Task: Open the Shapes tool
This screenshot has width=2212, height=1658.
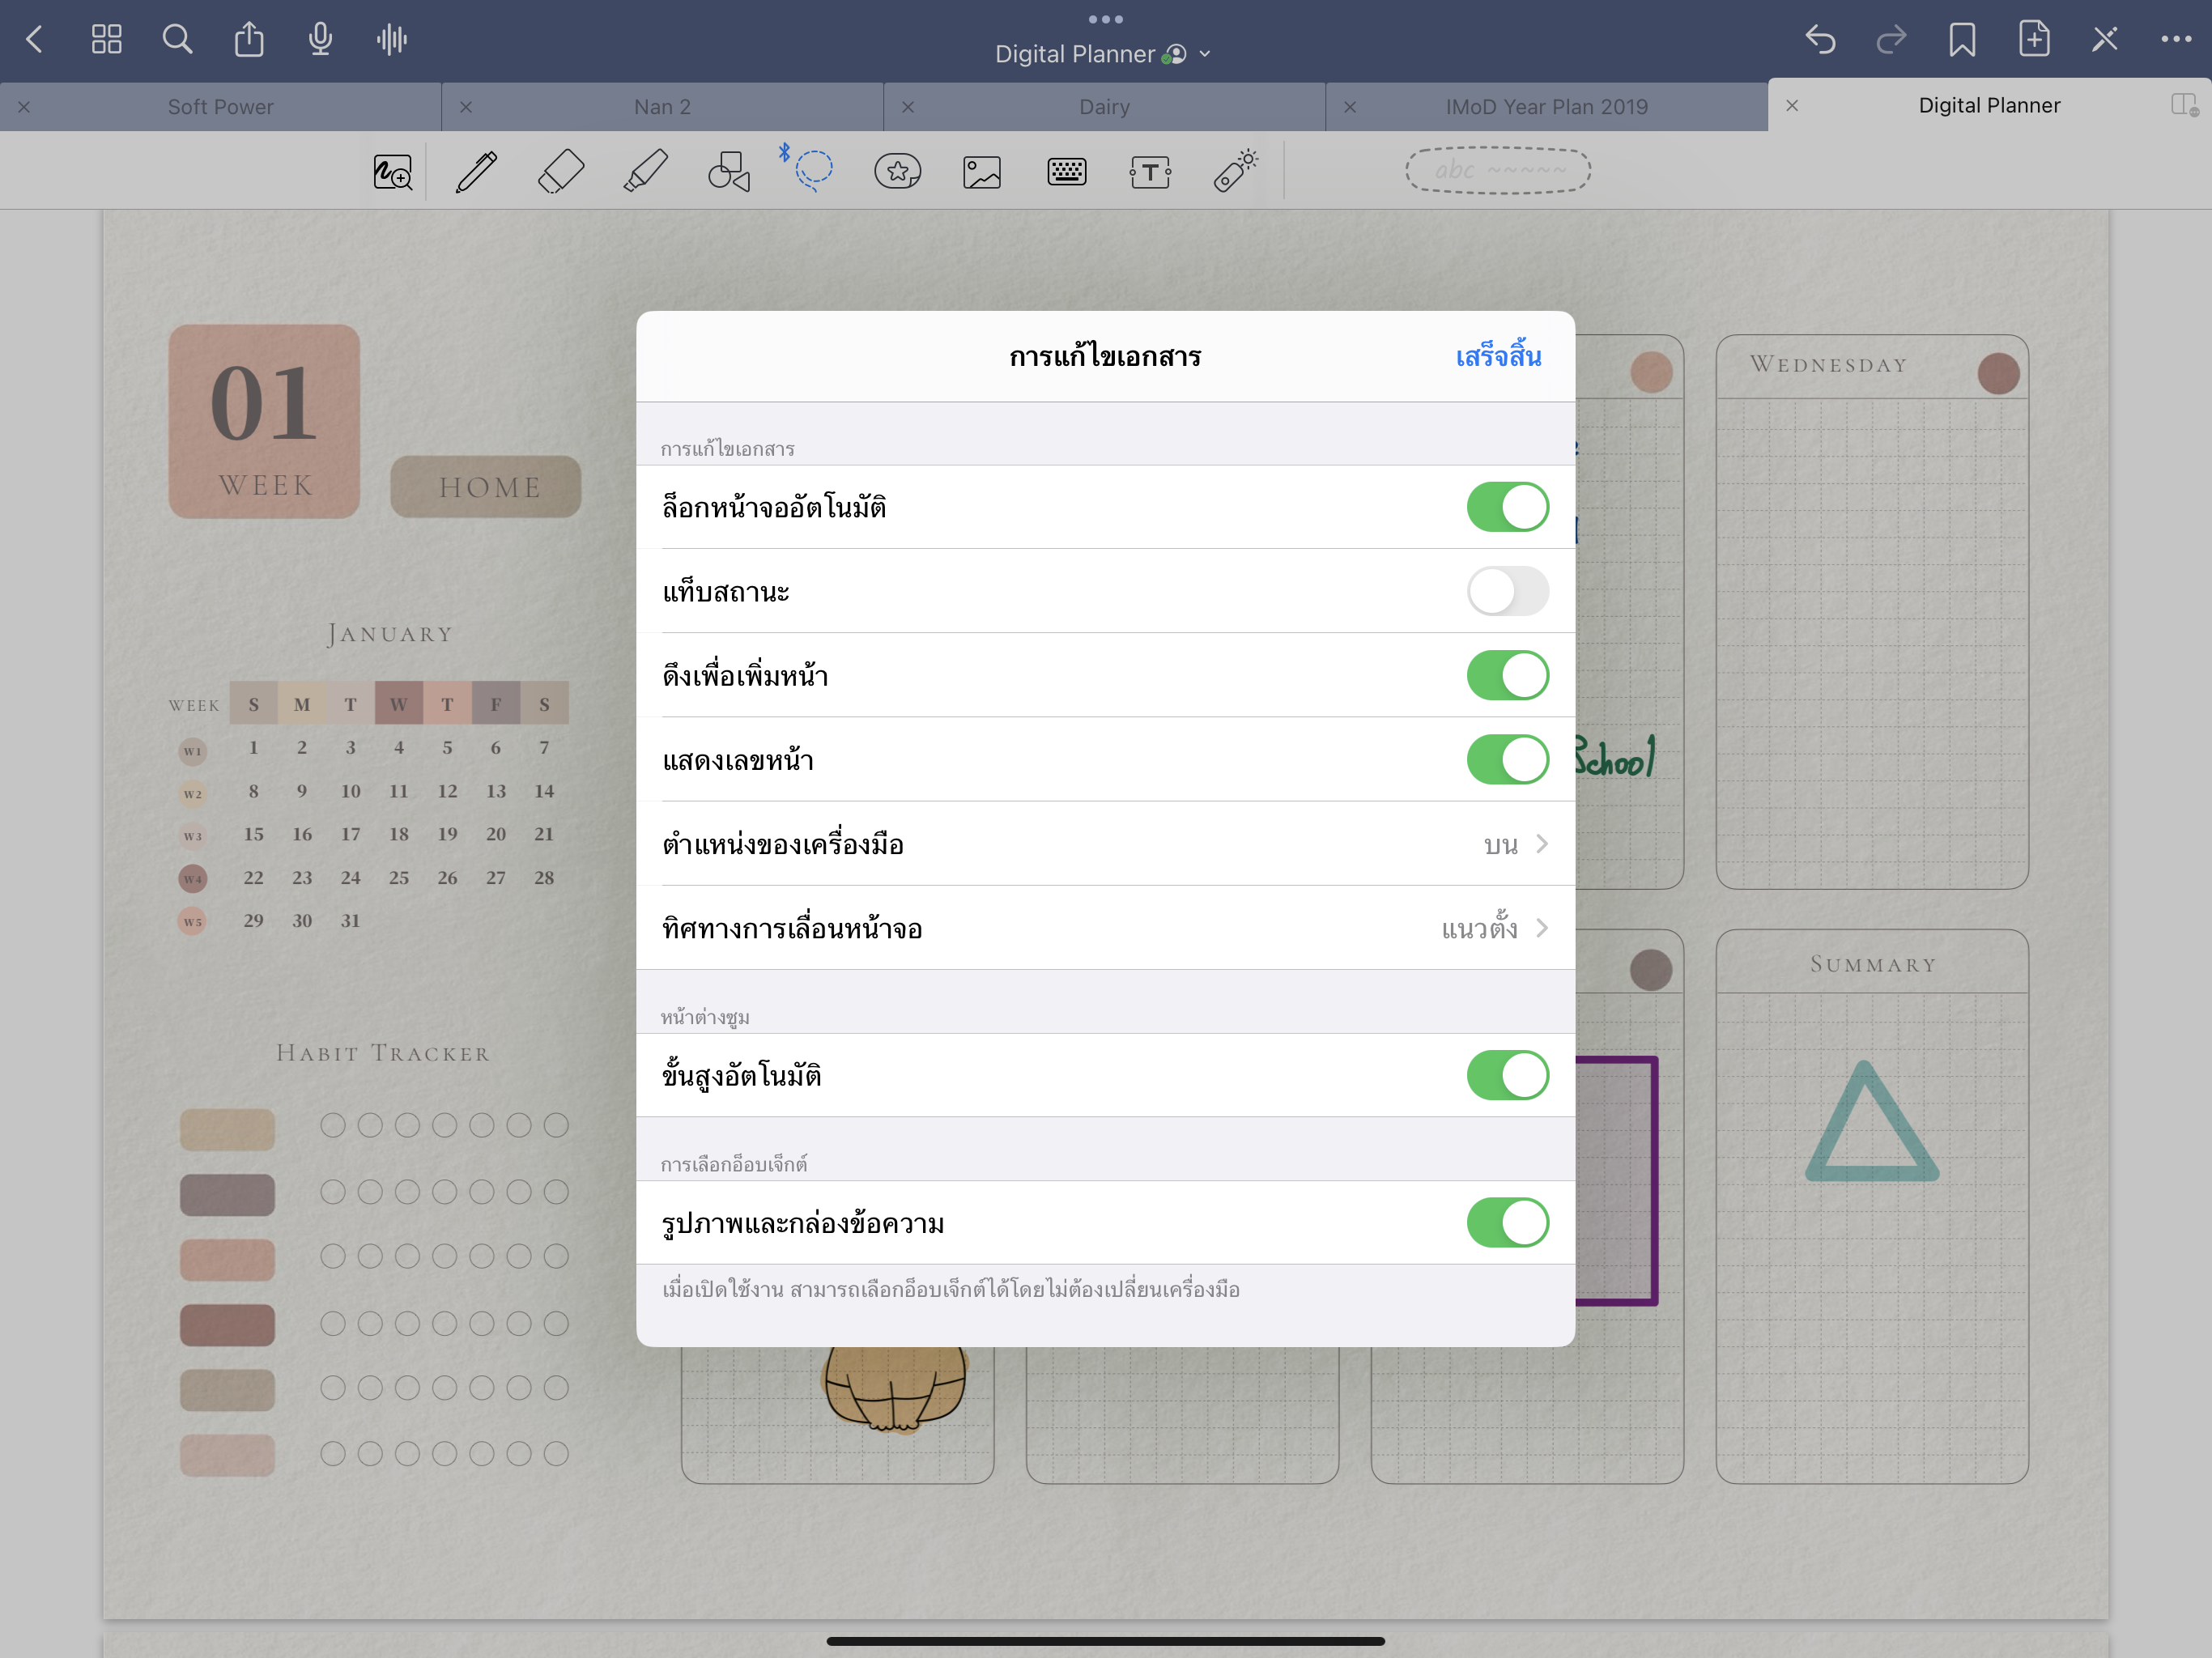Action: (x=729, y=172)
